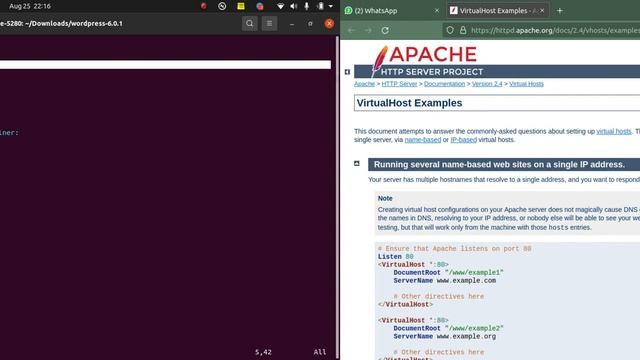Screen dimensions: 640x360
Task: Open the name-based link
Action: pyautogui.click(x=422, y=140)
